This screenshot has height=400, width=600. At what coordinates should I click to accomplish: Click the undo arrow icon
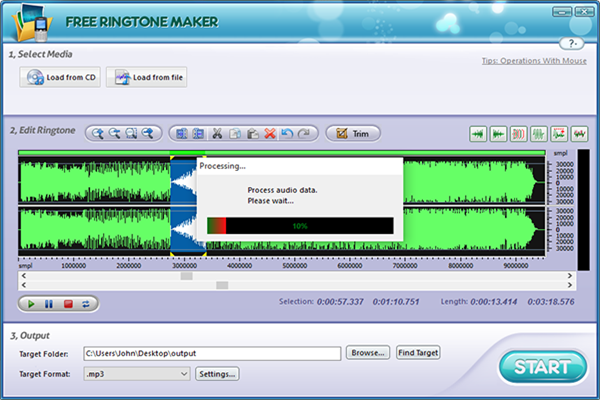click(x=287, y=133)
